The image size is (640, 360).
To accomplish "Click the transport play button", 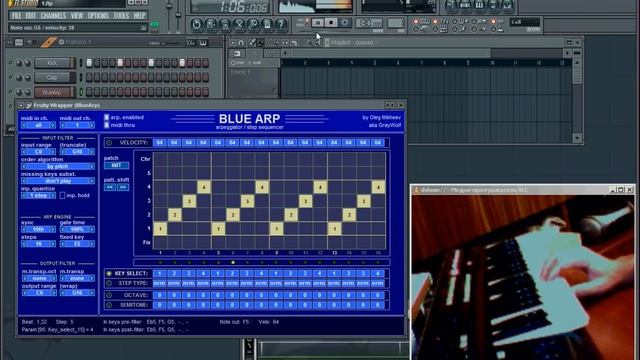I will 318,23.
